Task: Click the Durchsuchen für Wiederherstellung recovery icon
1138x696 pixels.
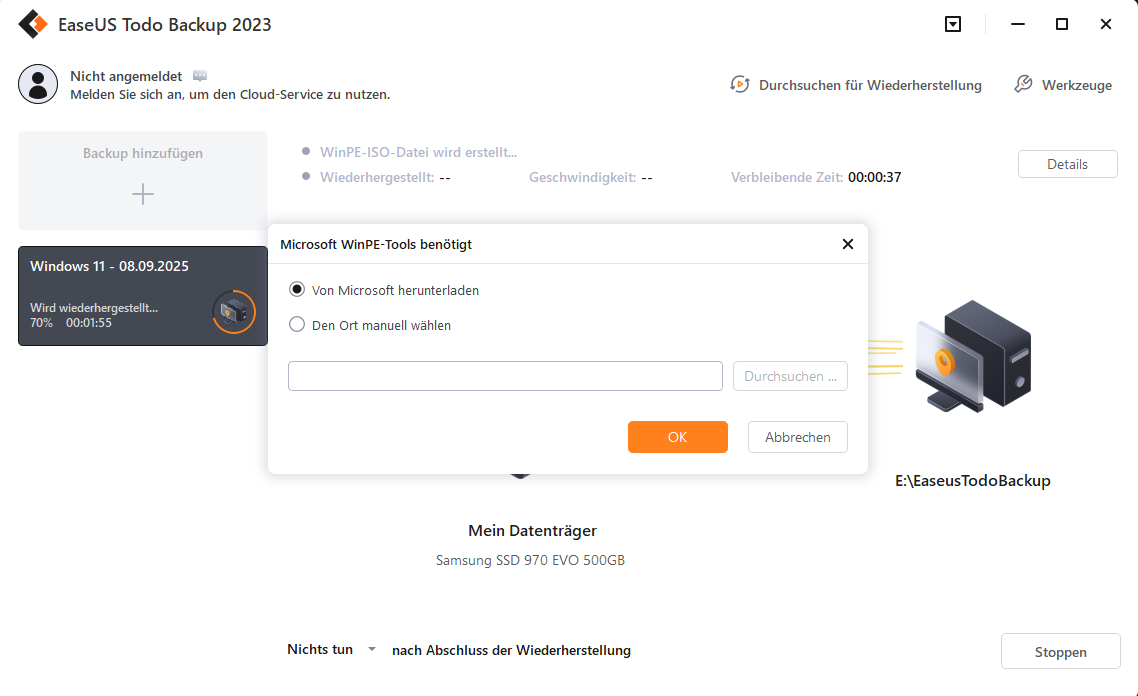Action: [x=740, y=85]
